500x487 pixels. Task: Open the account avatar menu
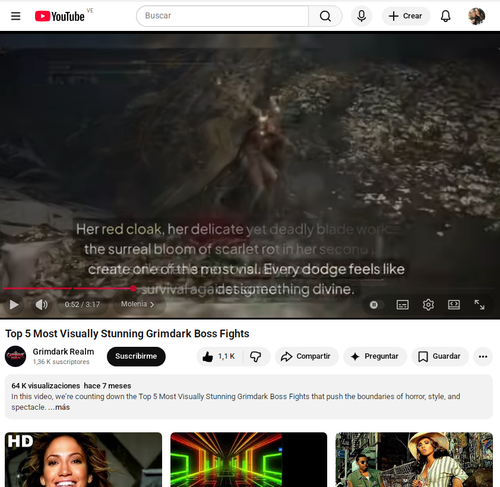[x=476, y=16]
